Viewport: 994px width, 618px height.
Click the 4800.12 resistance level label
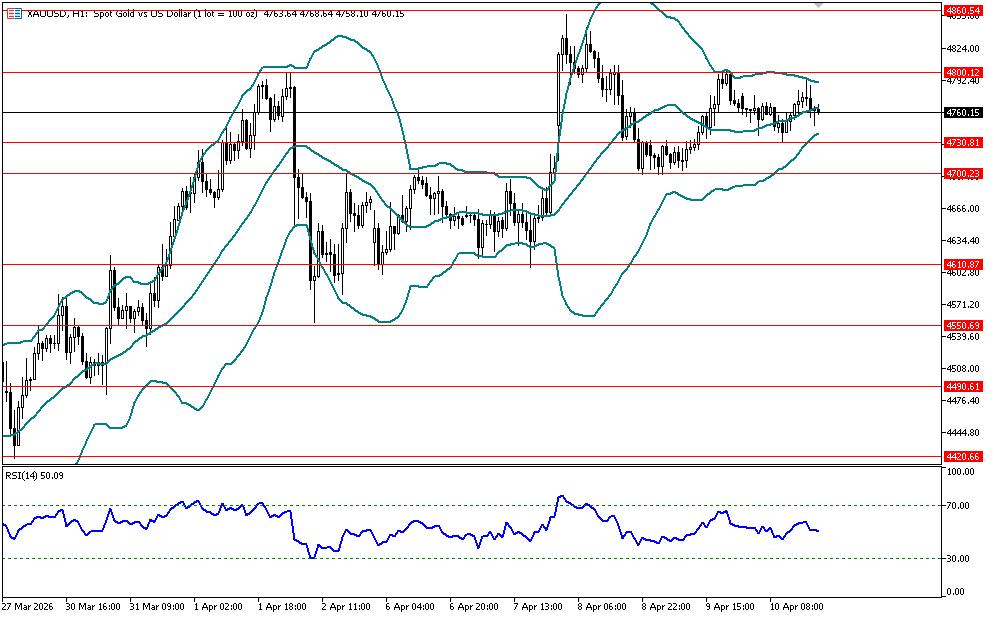pyautogui.click(x=962, y=72)
